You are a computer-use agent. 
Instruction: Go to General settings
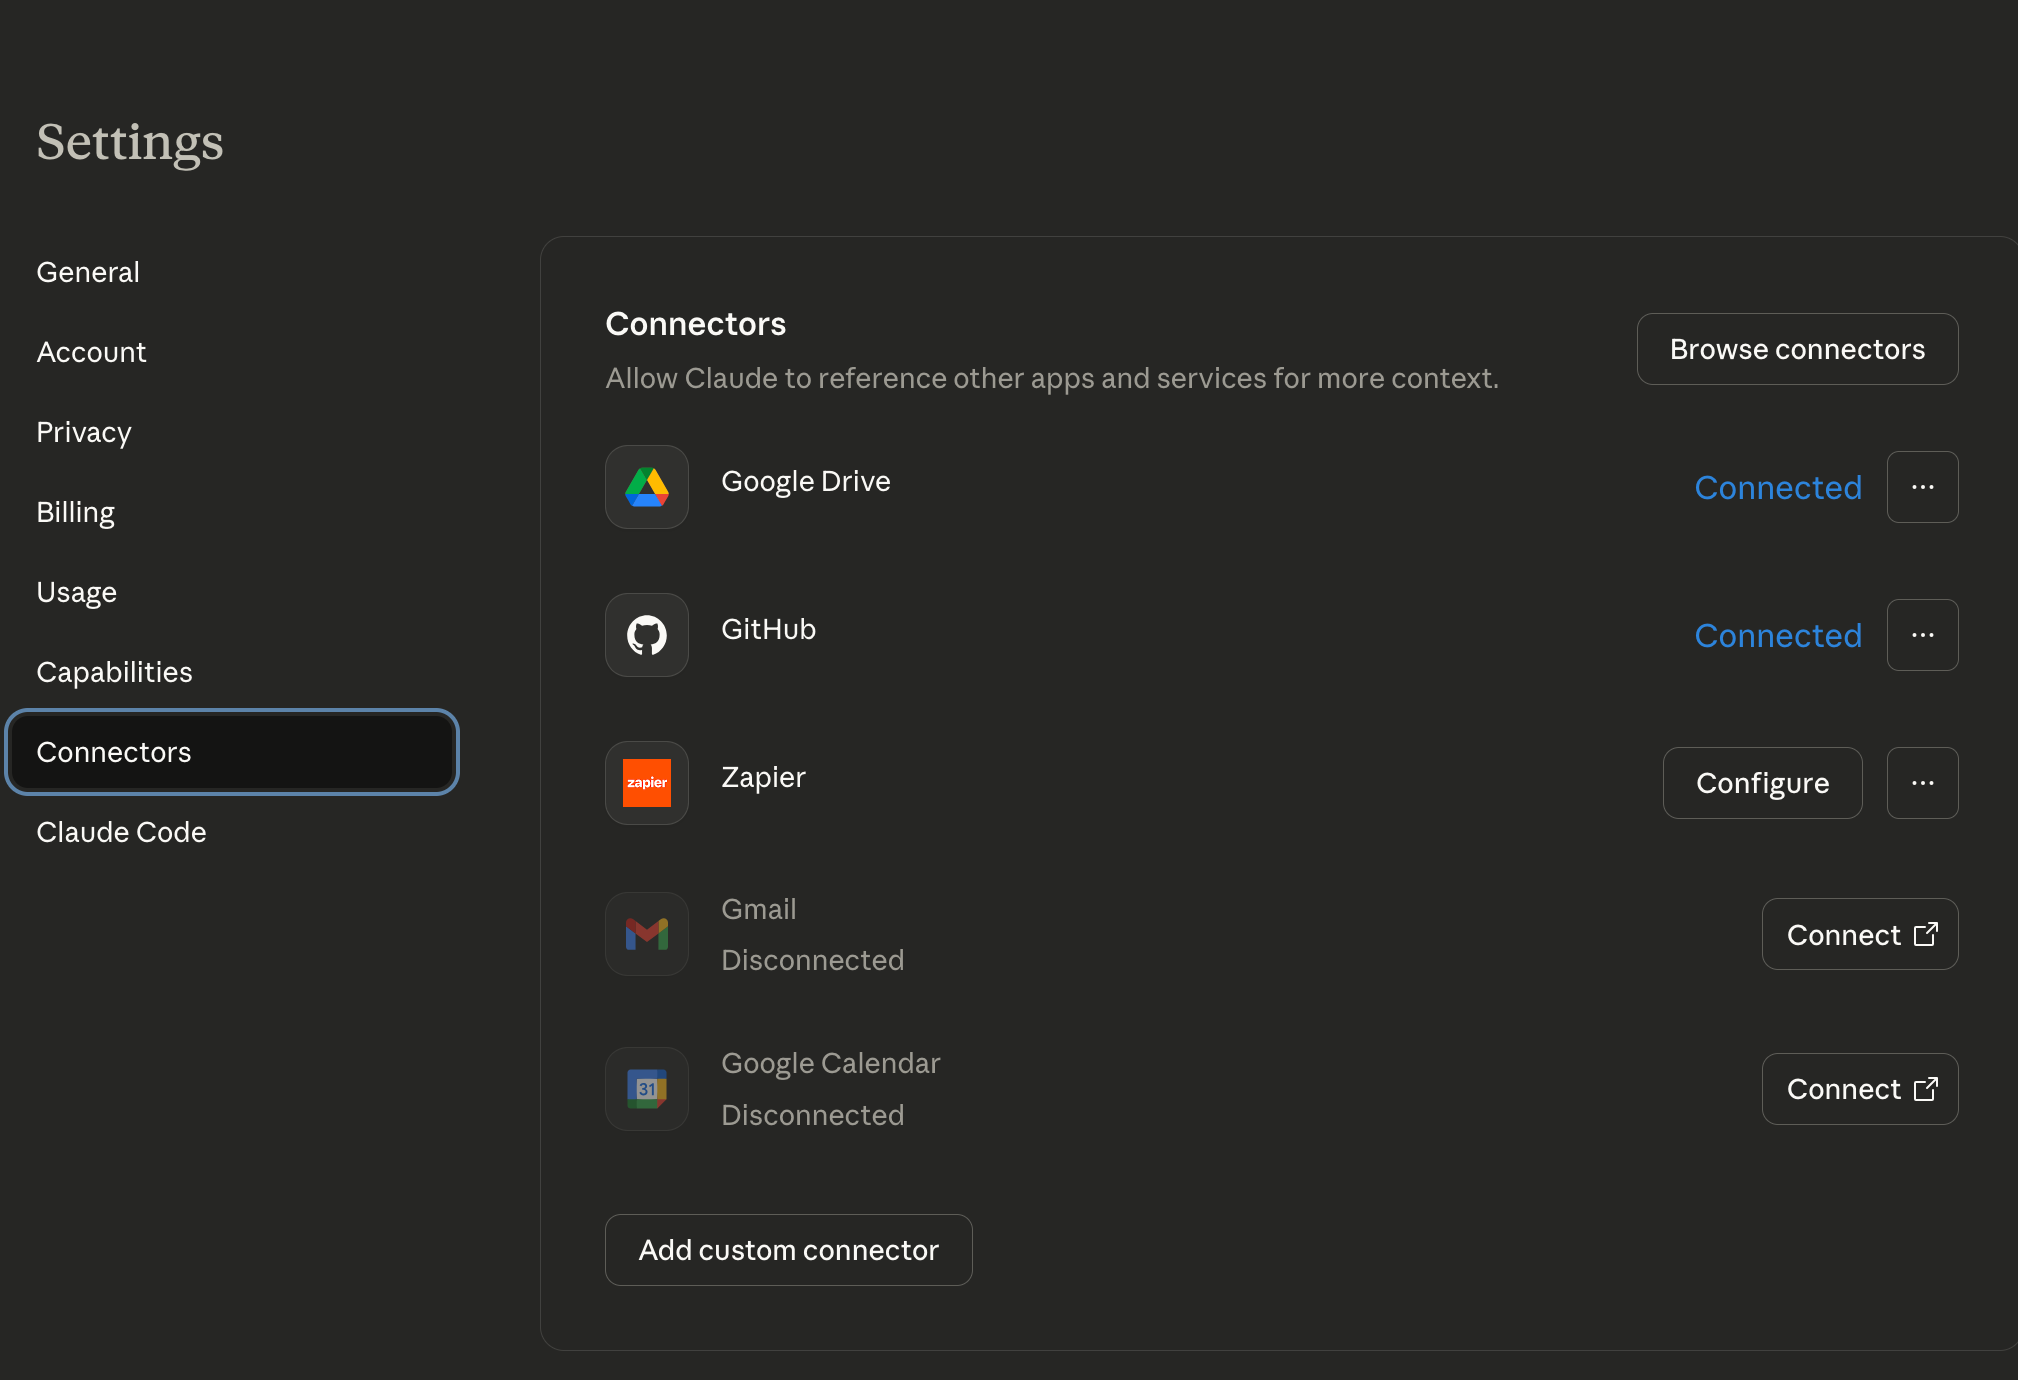click(x=88, y=272)
